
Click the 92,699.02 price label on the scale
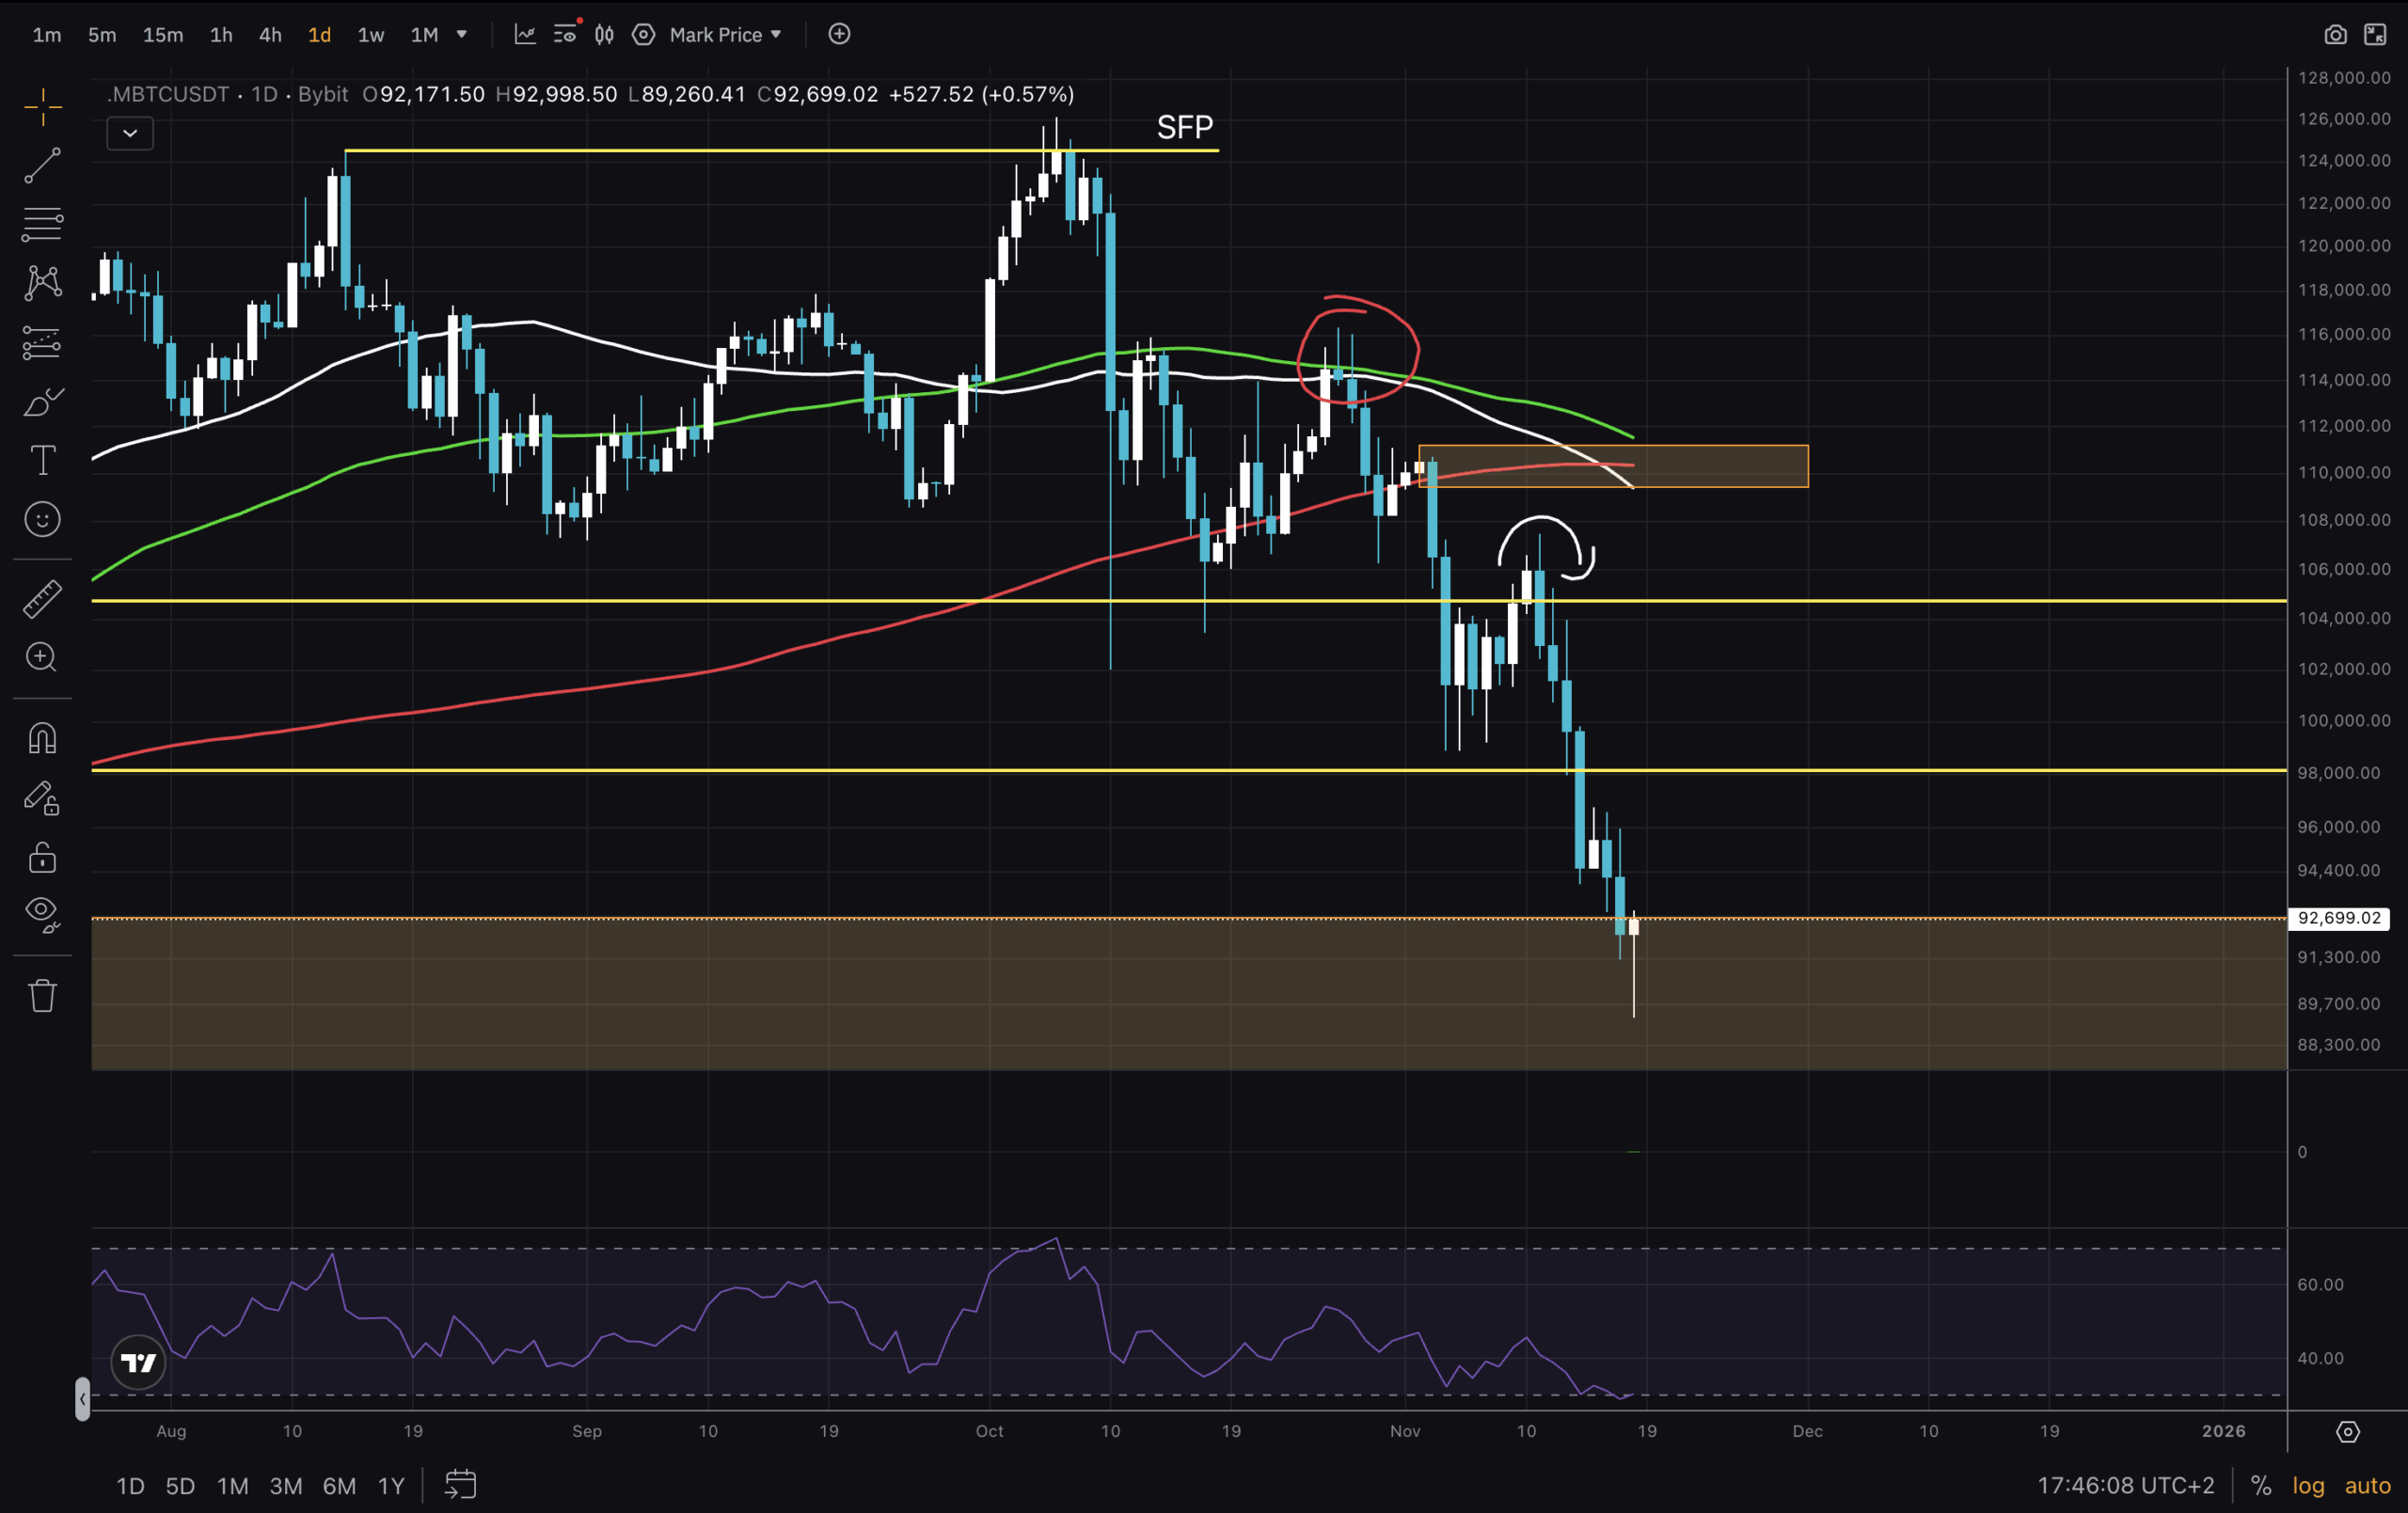click(2339, 918)
